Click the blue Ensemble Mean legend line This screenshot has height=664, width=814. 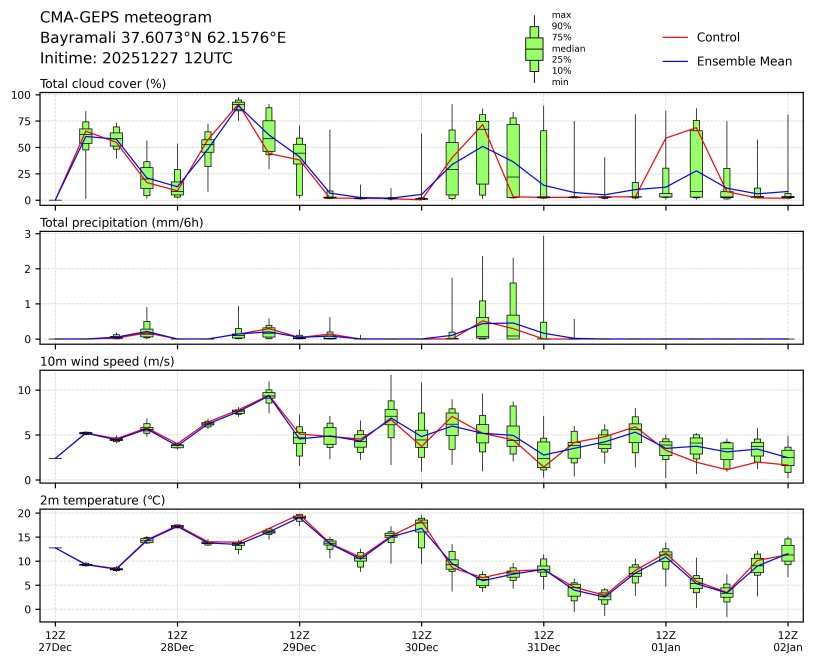675,61
